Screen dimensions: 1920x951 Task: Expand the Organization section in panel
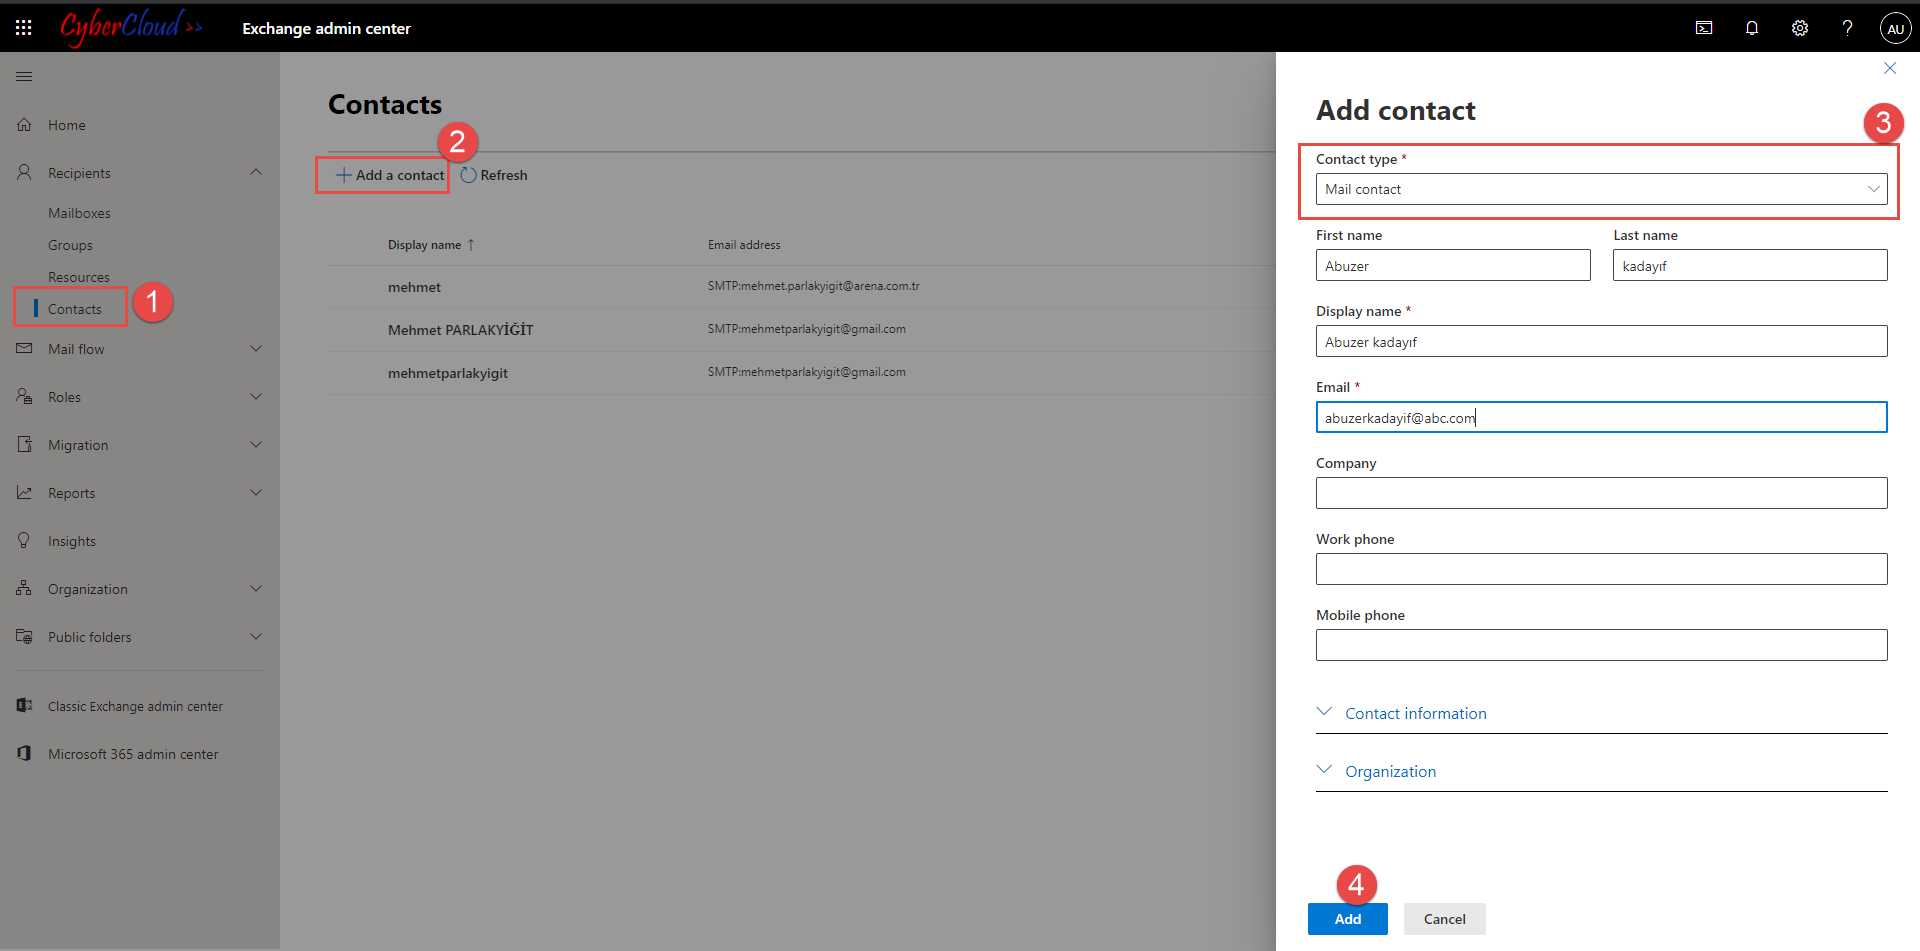[1390, 771]
